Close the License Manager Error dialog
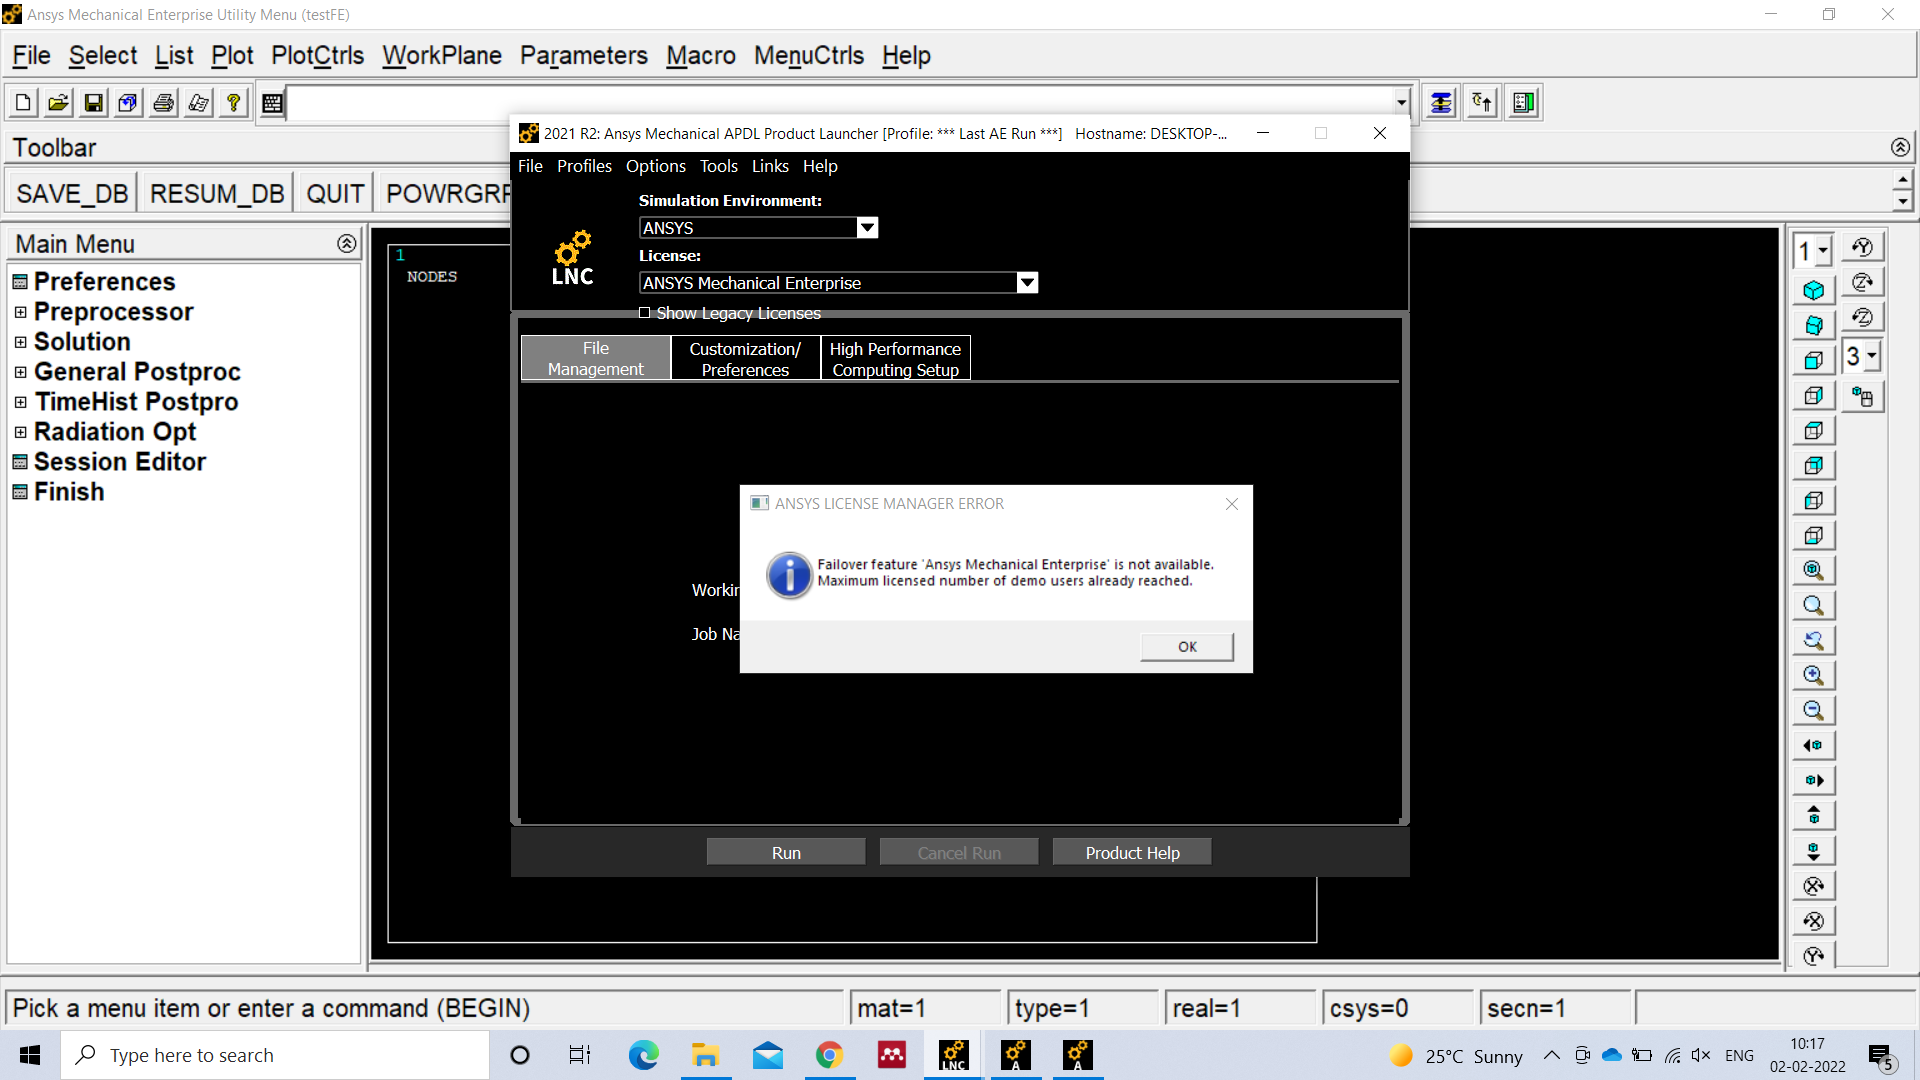The height and width of the screenshot is (1080, 1920). (x=1232, y=504)
